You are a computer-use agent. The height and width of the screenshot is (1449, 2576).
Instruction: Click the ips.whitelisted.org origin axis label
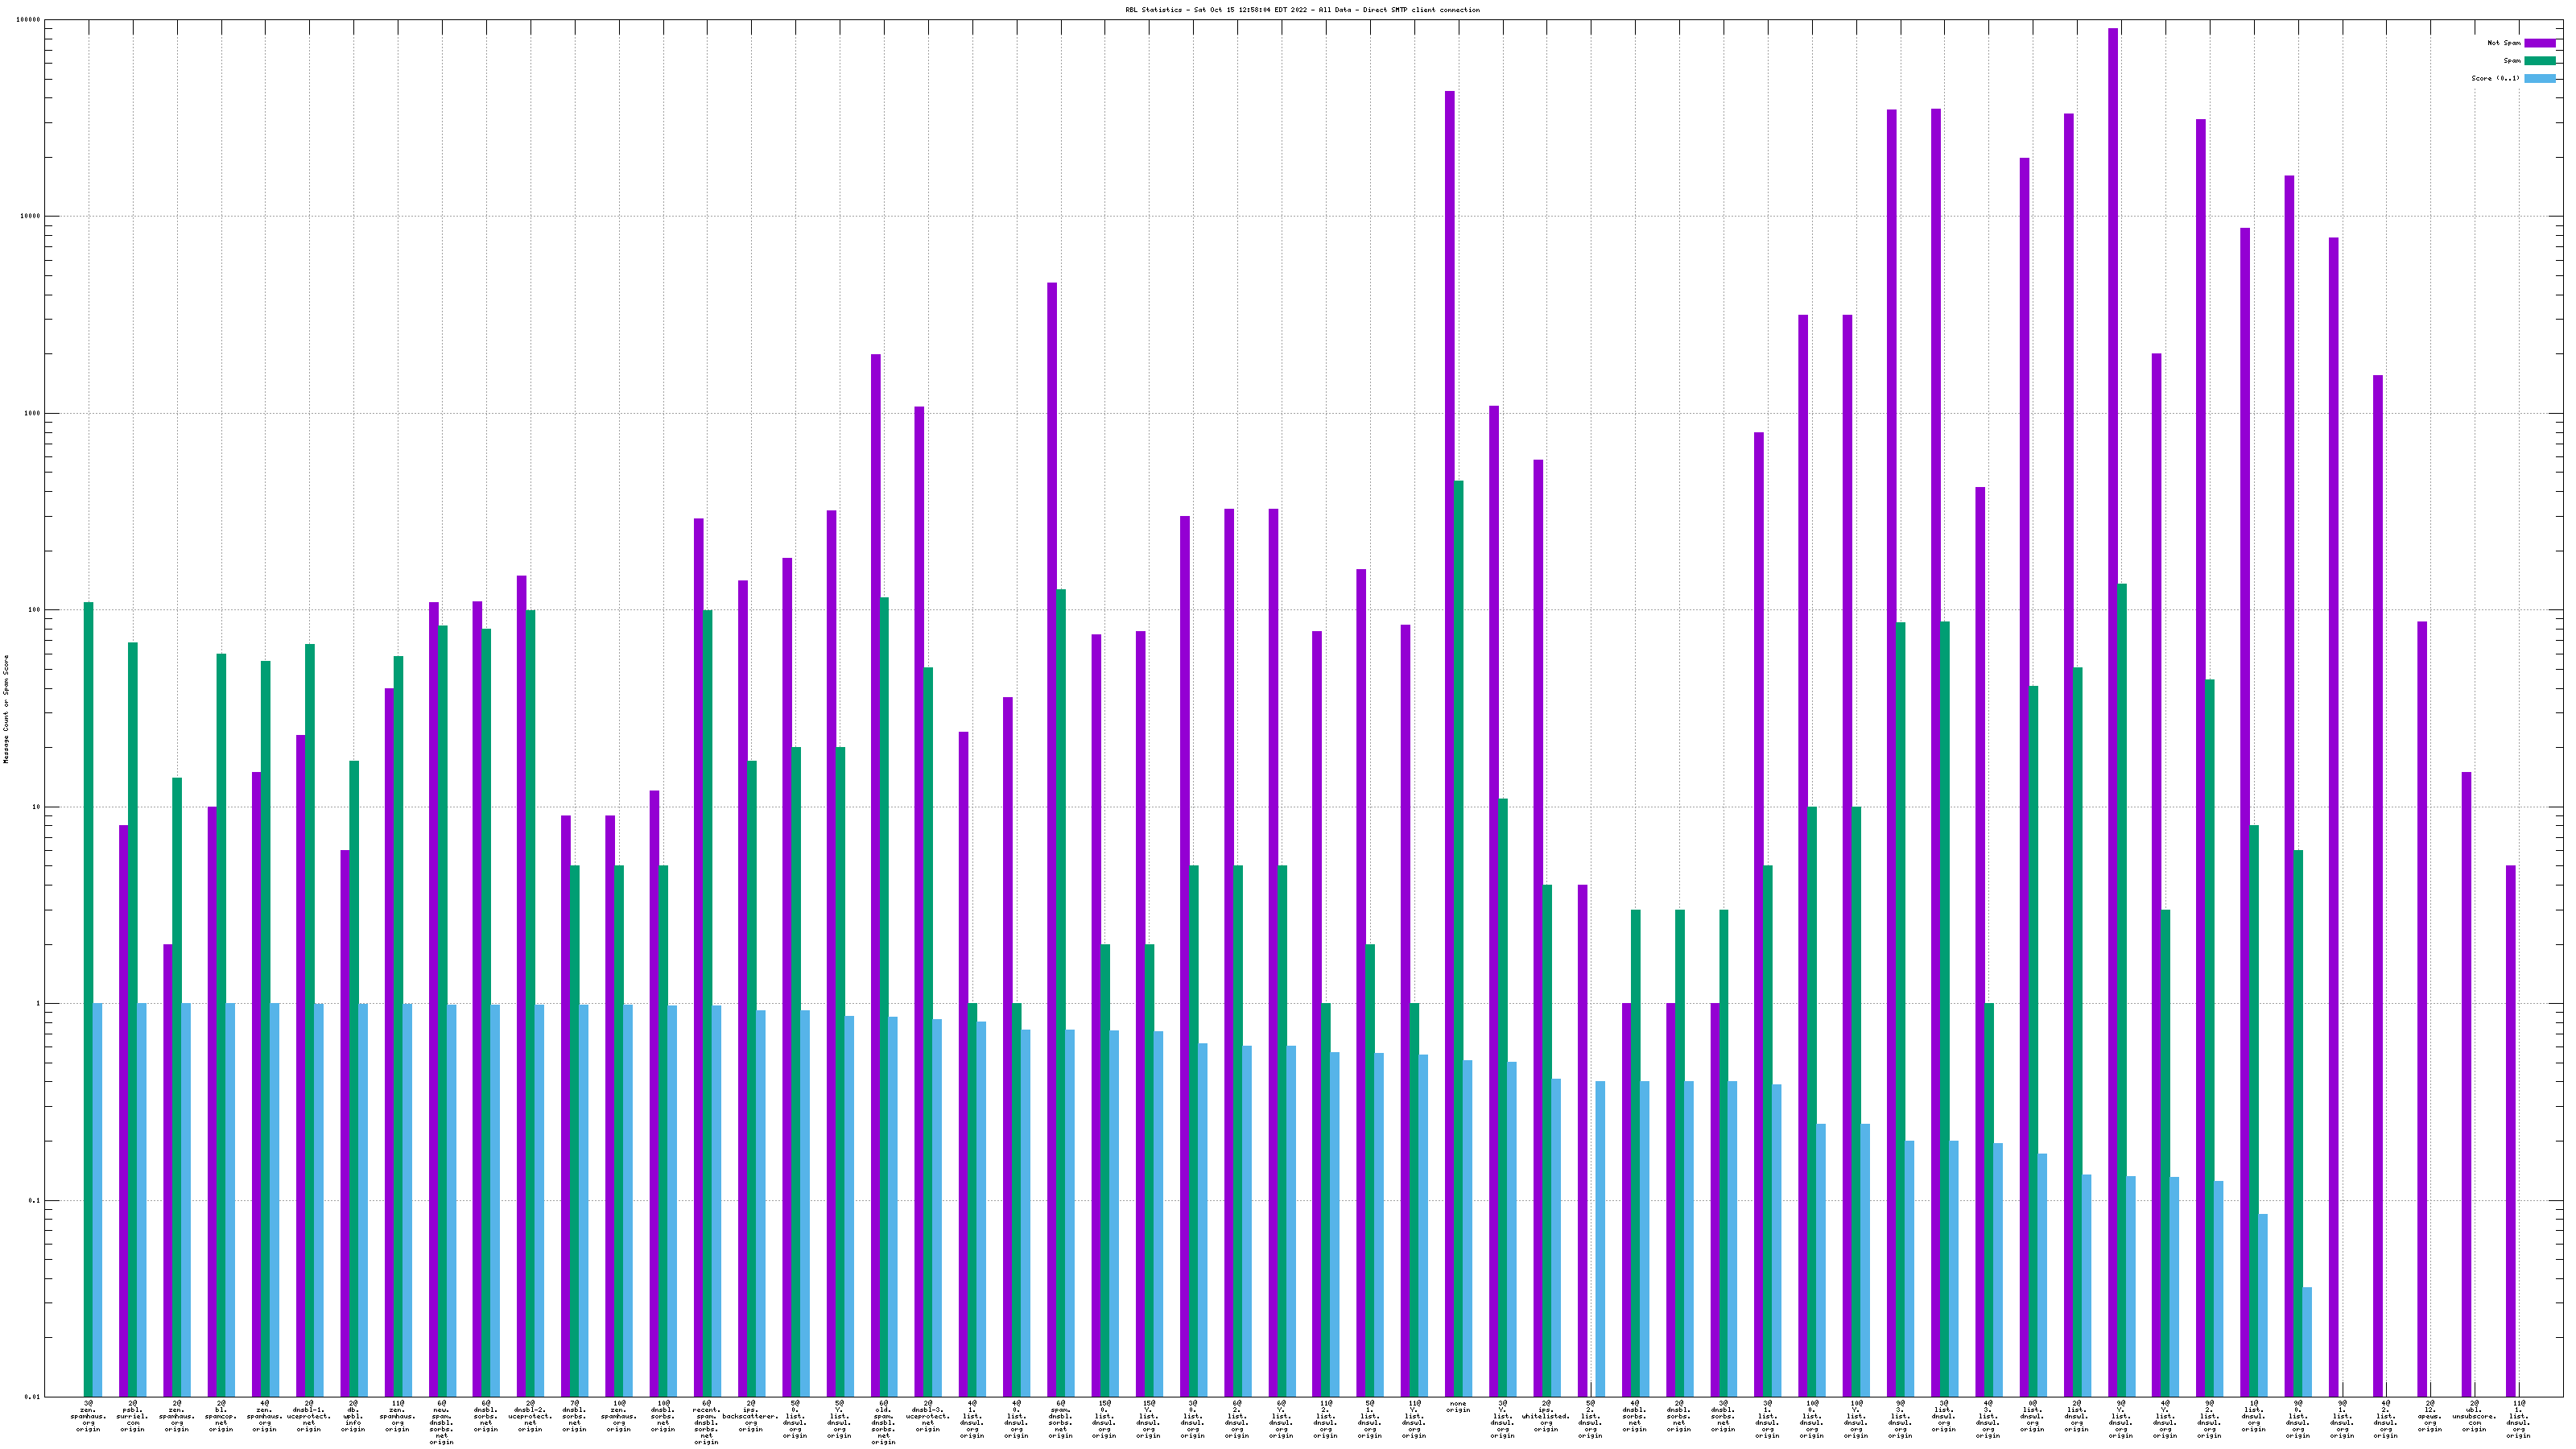click(1546, 1416)
